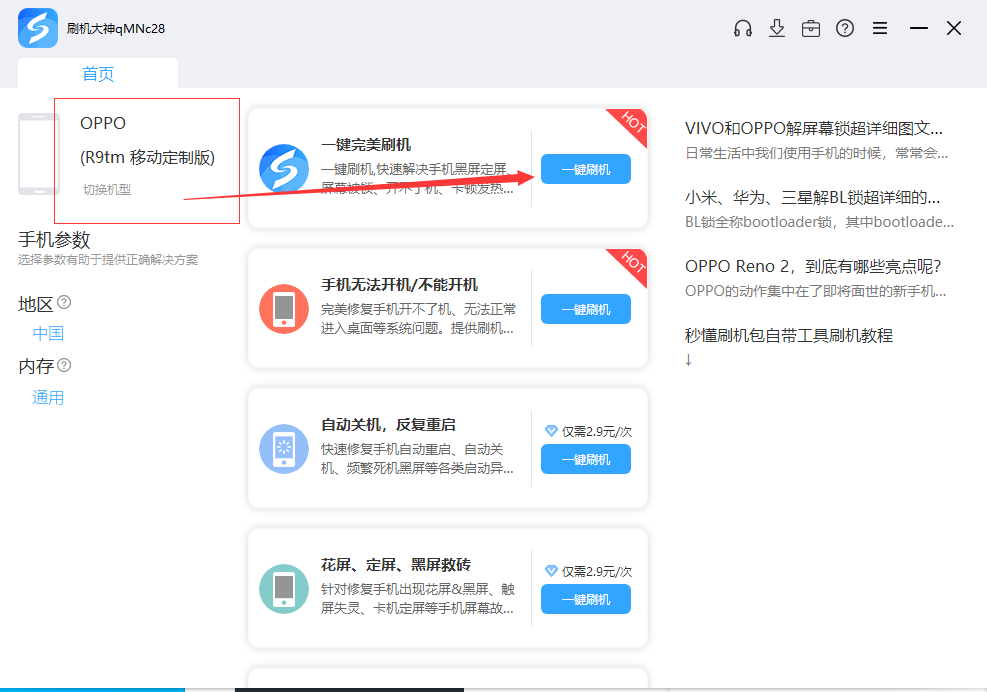This screenshot has height=692, width=987.
Task: Click the 内存 label
Action: coord(36,366)
